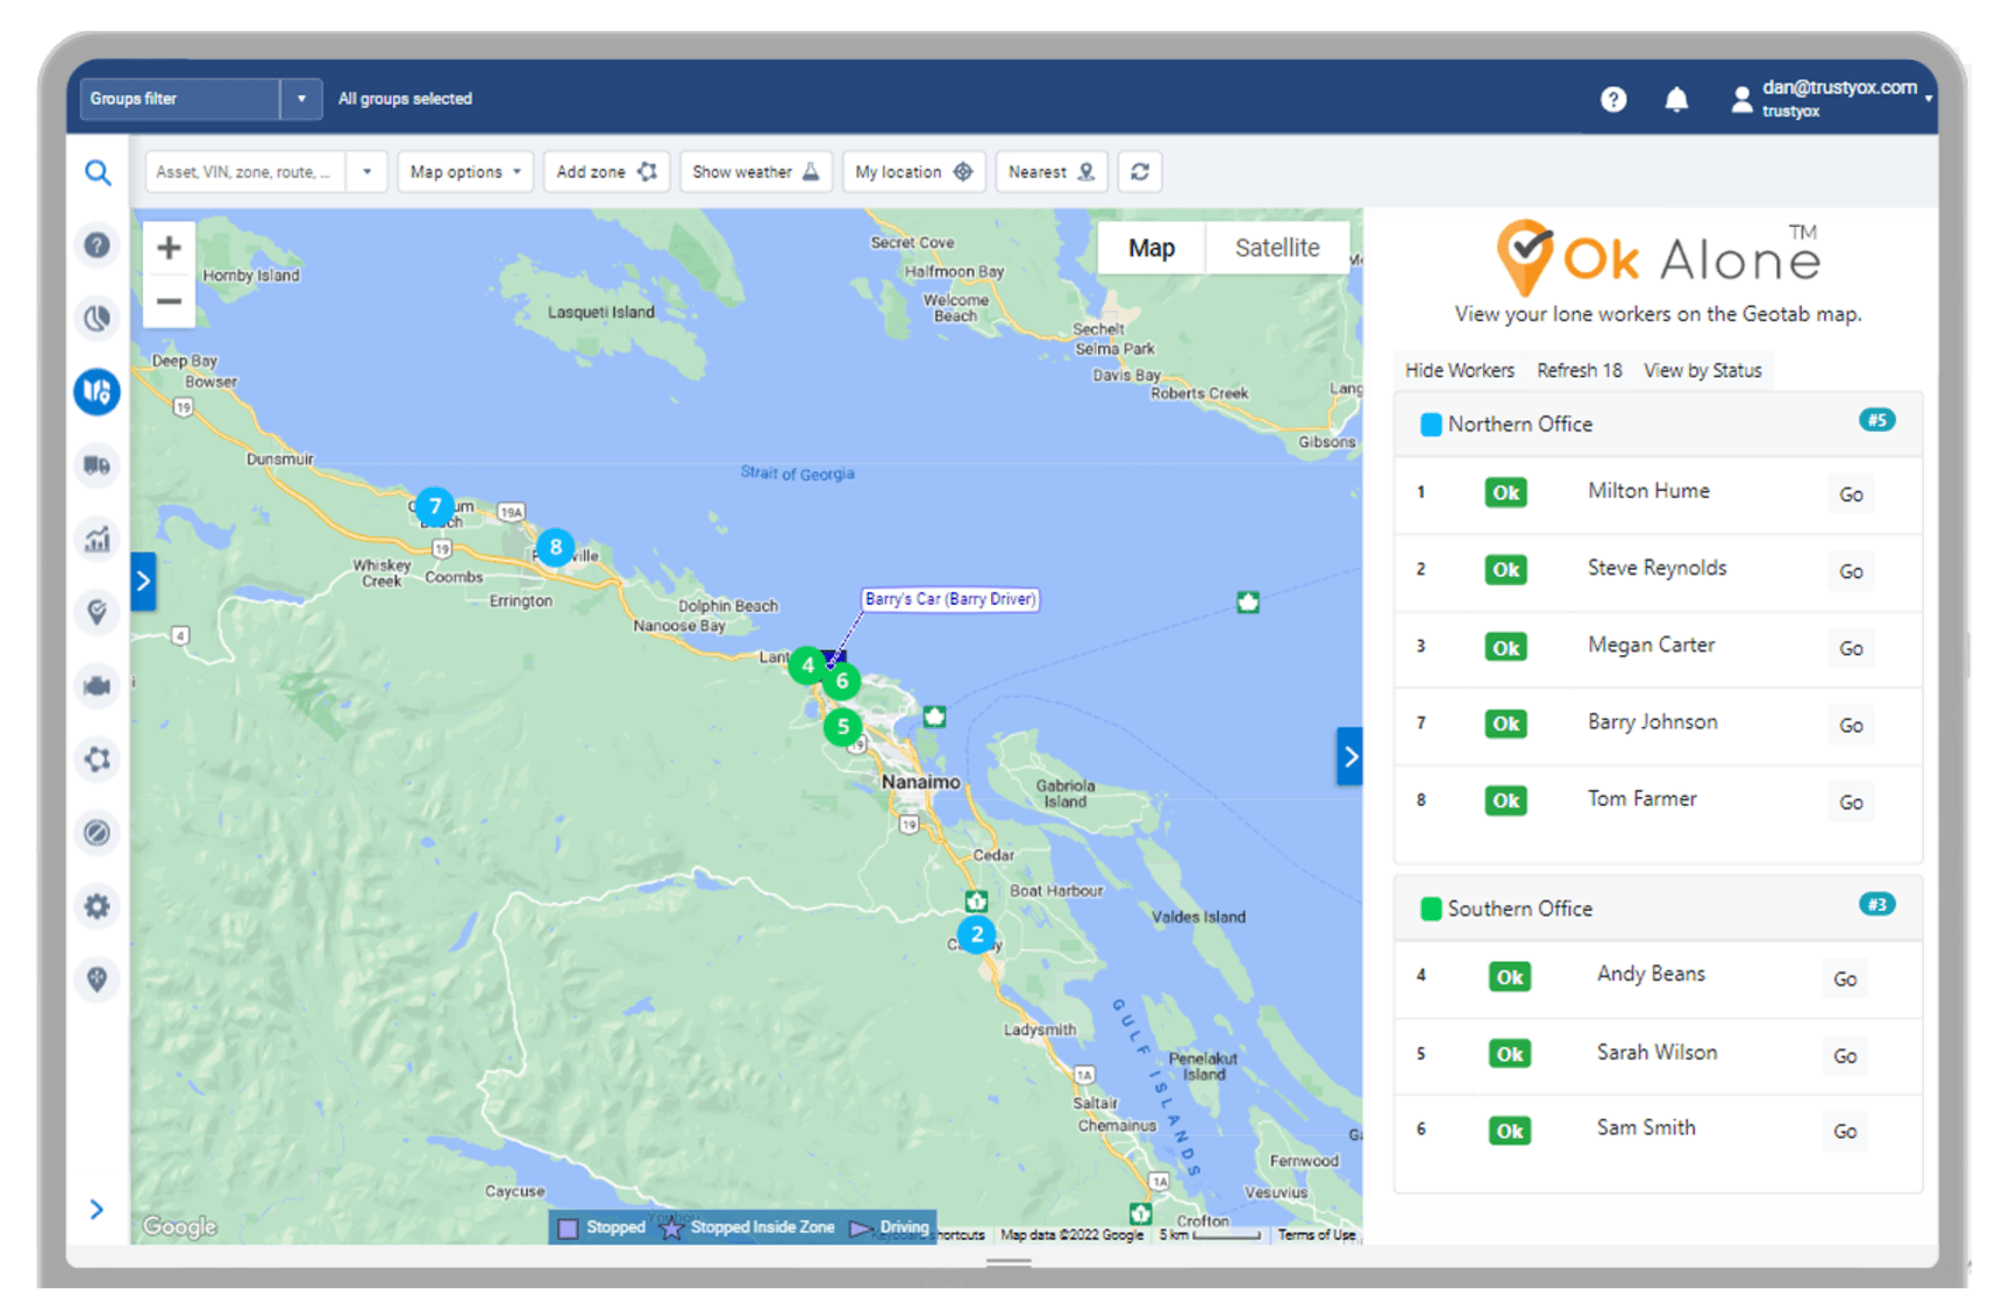Click map marker number 7
This screenshot has height=1315, width=2000.
(435, 506)
